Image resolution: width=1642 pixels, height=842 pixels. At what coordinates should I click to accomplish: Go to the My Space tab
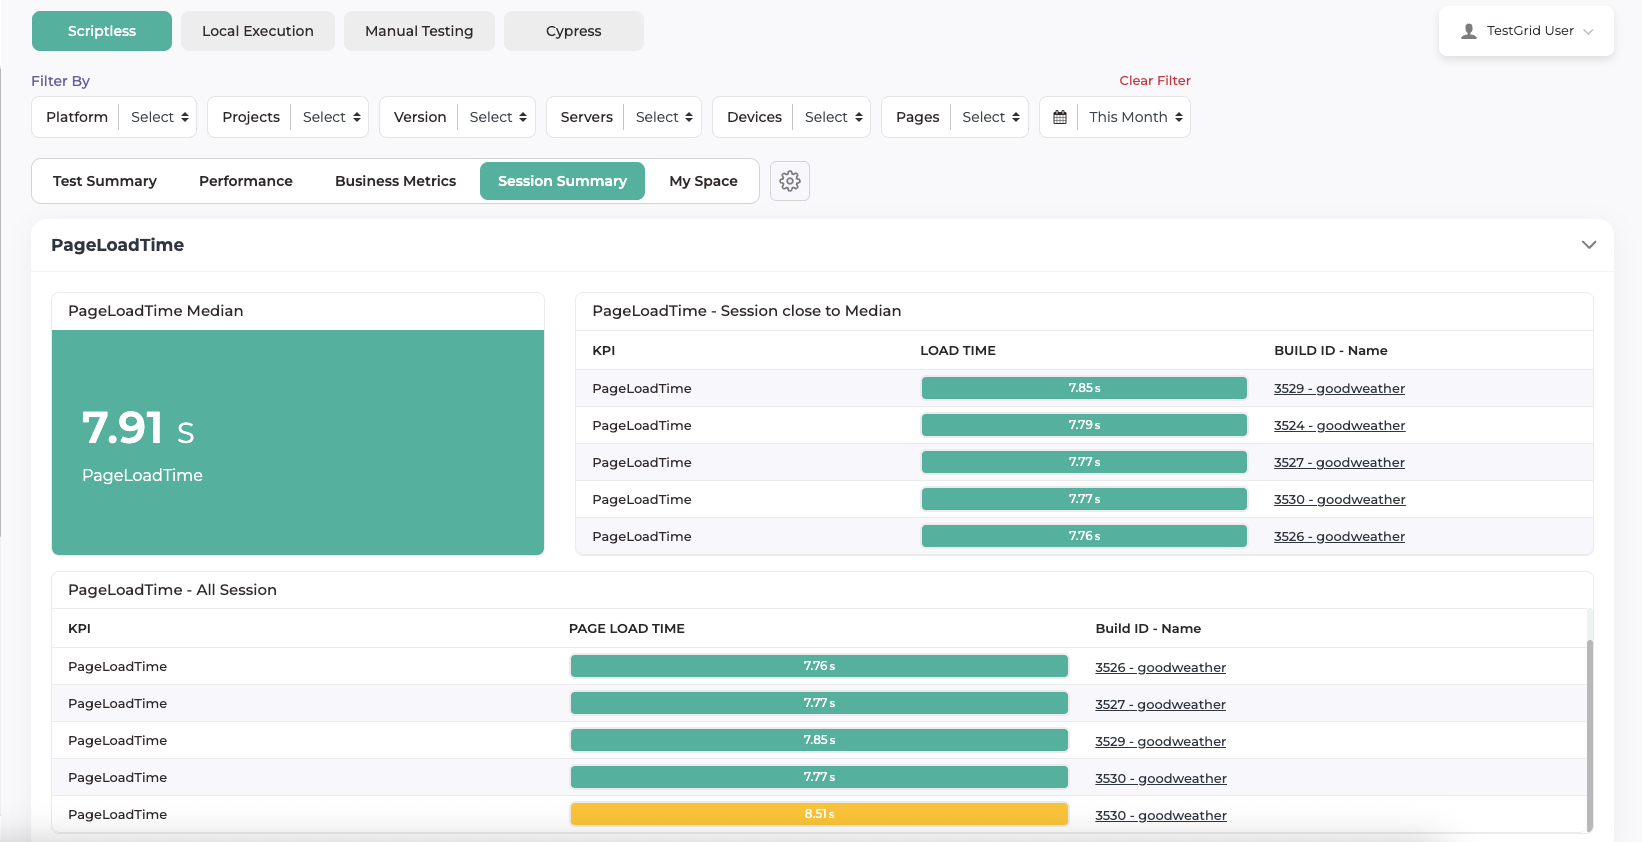pos(703,181)
